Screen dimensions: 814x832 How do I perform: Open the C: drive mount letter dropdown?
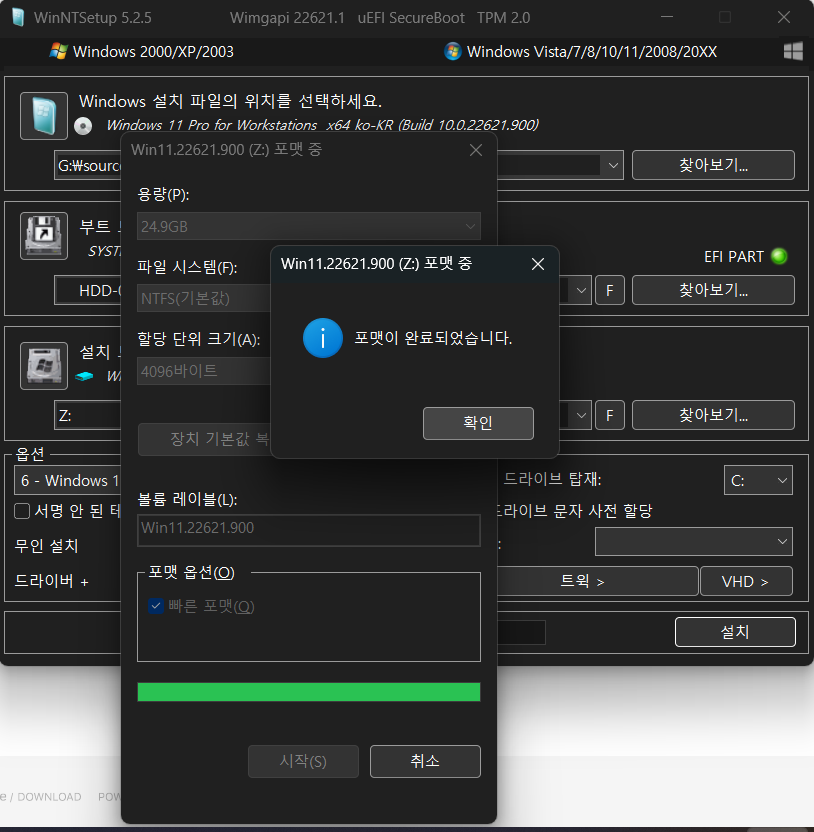(758, 480)
